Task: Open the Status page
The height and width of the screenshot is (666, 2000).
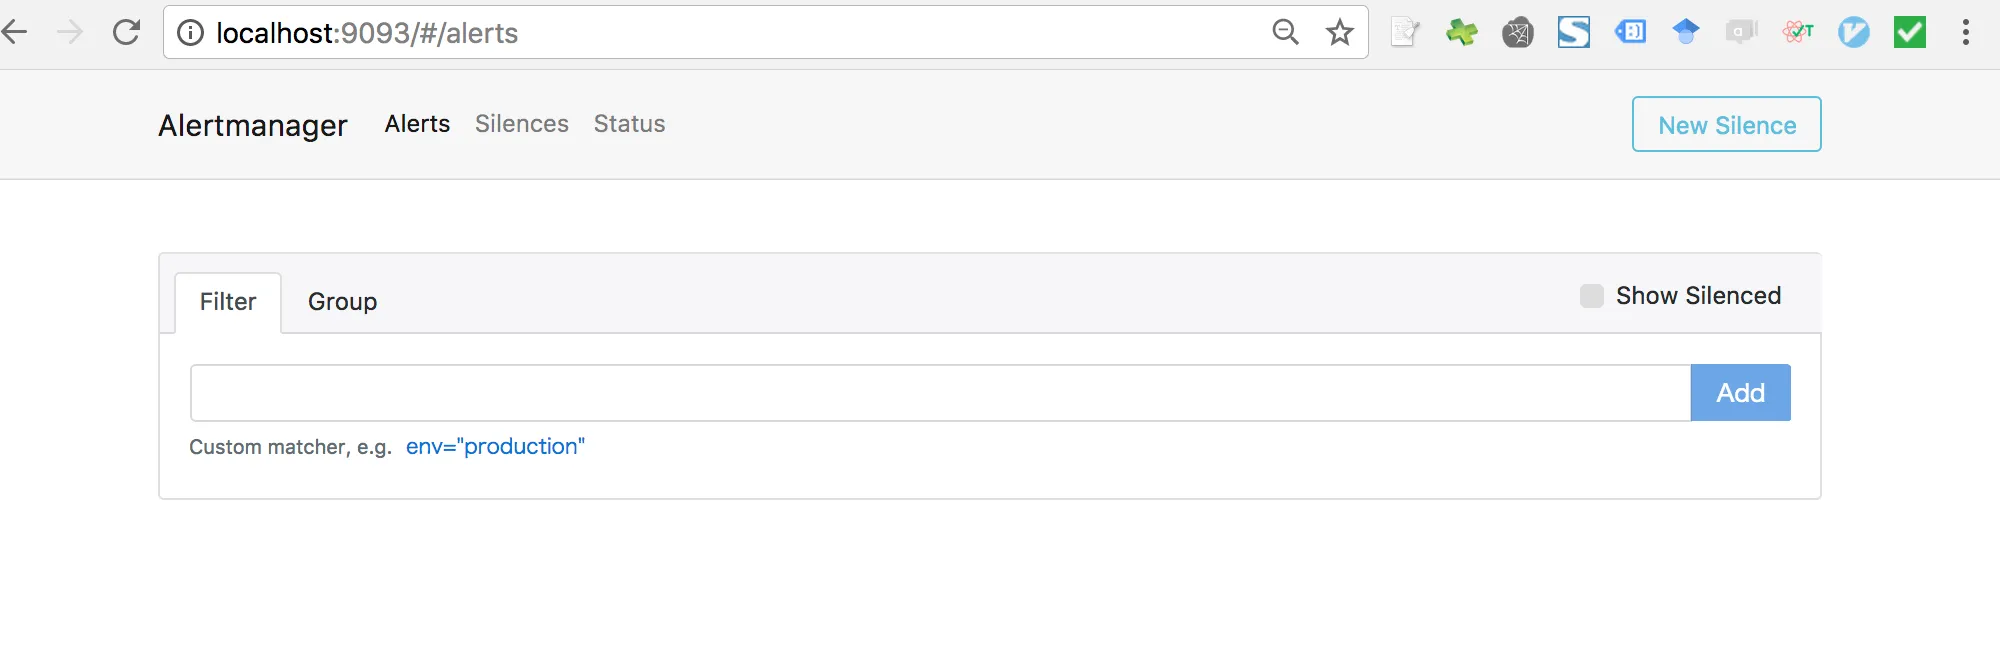Action: [x=630, y=124]
